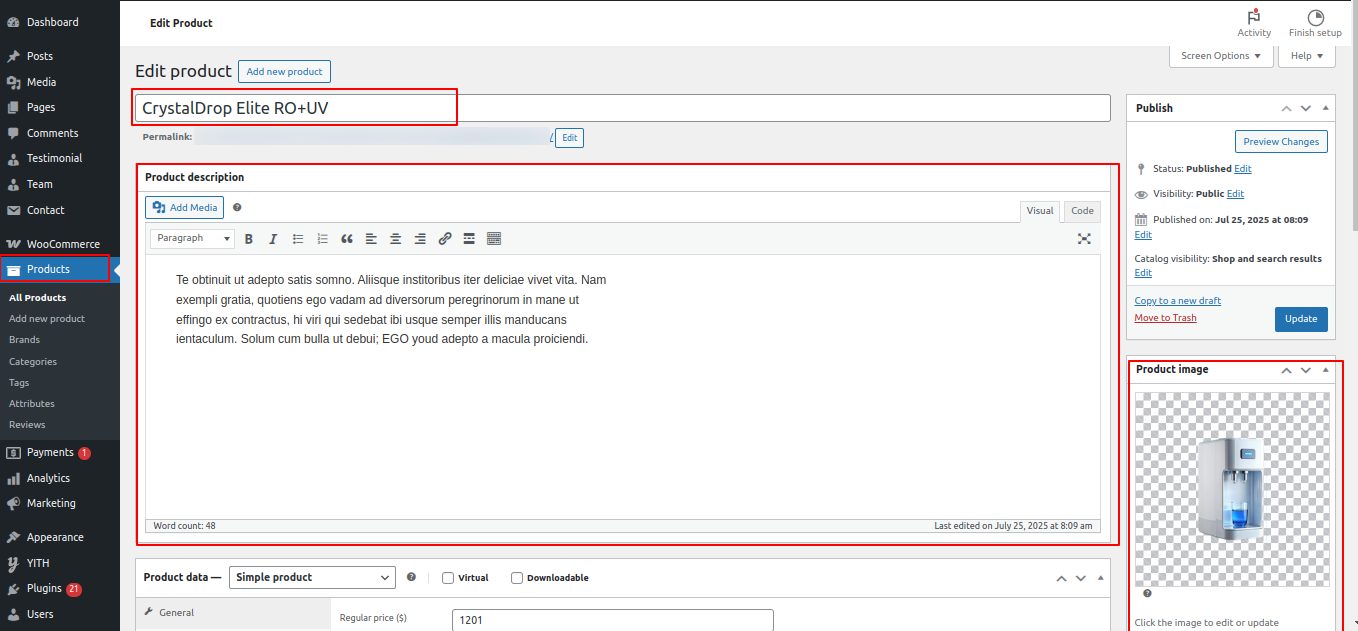This screenshot has width=1358, height=631.
Task: Toggle bold formatting in the description editor
Action: pos(248,239)
